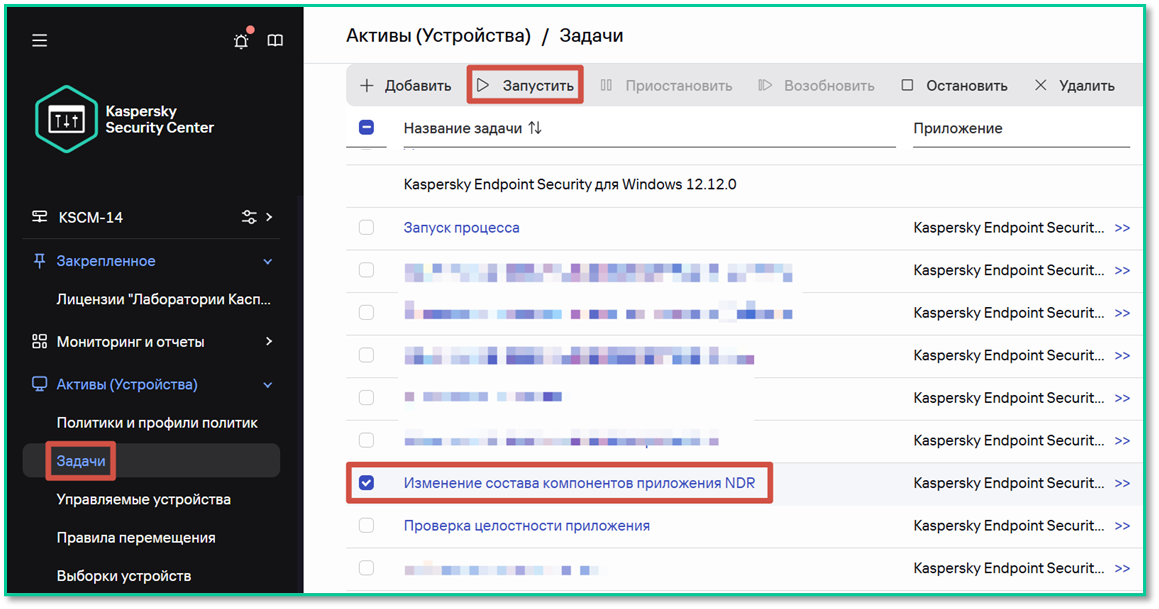Click the pause icon of Приостановить

[606, 85]
